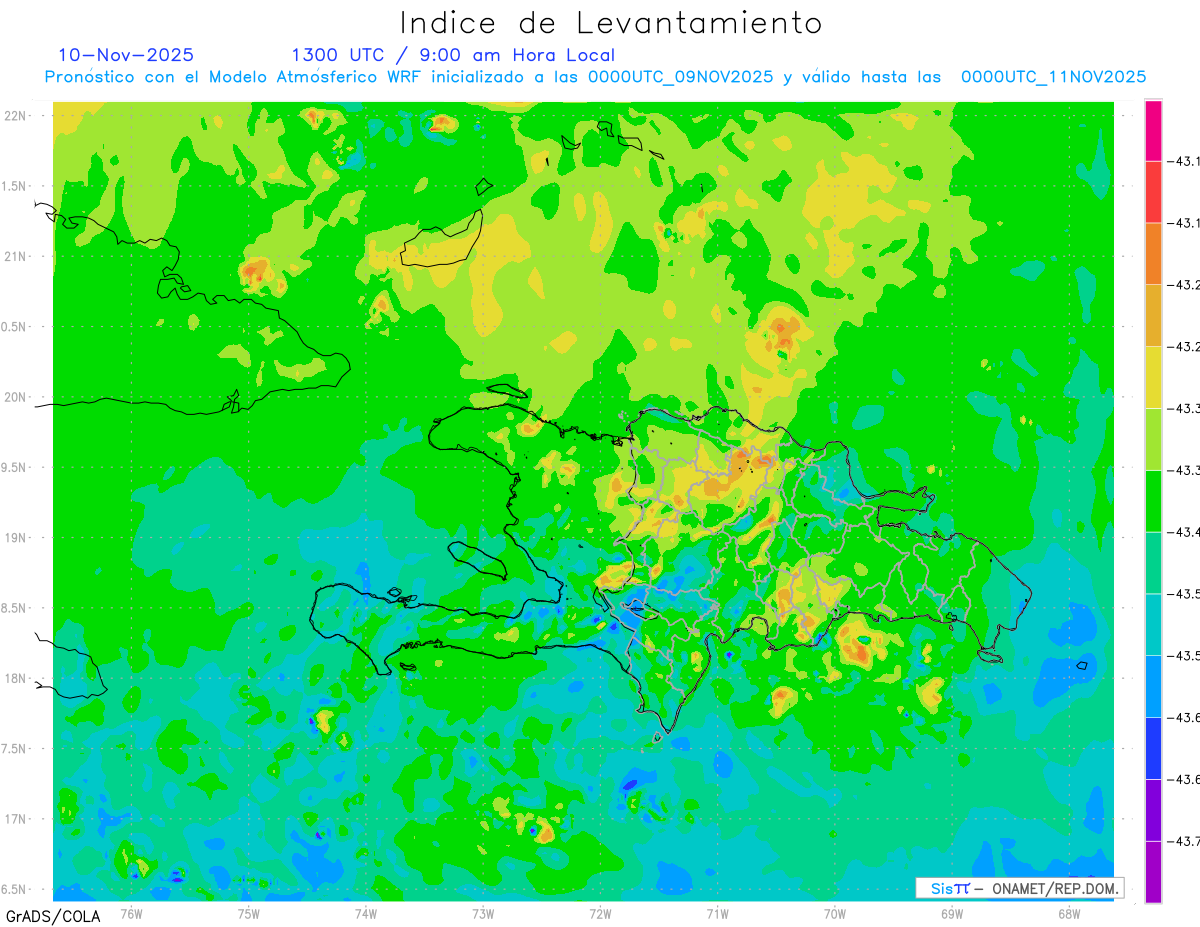Click the 18N latitude label
The image size is (1200, 927).
click(x=16, y=678)
